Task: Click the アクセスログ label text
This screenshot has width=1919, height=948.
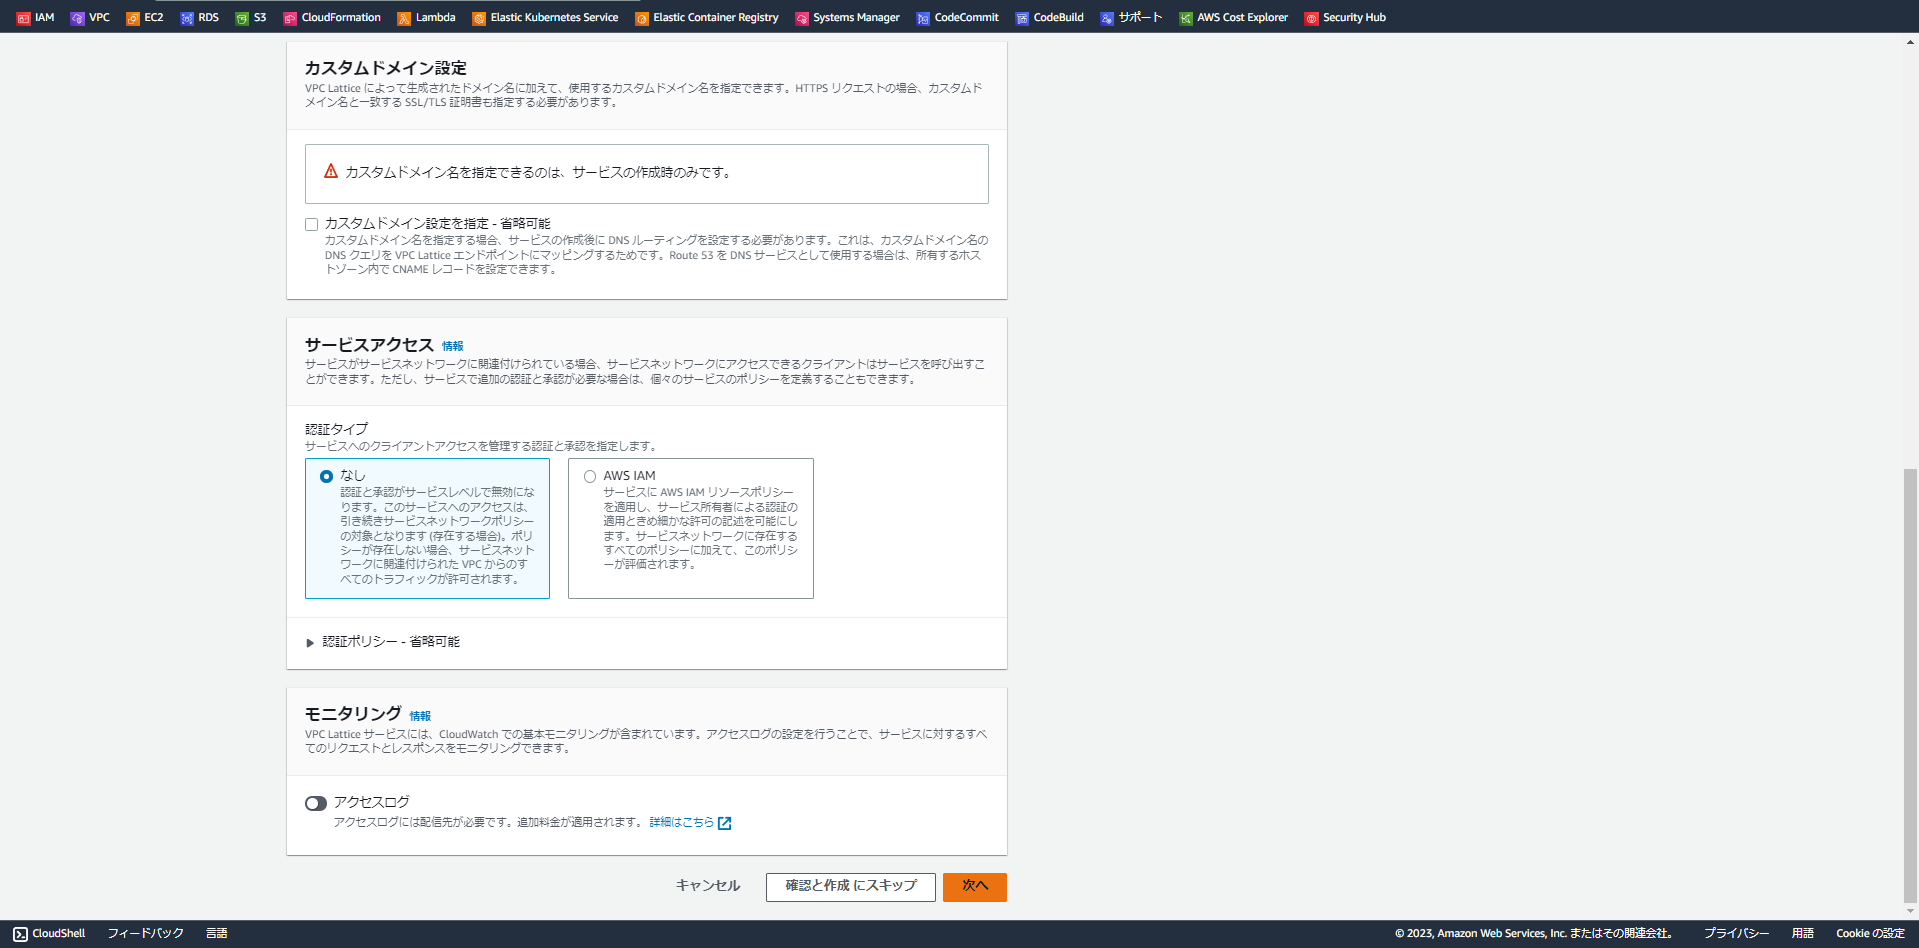Action: 372,802
